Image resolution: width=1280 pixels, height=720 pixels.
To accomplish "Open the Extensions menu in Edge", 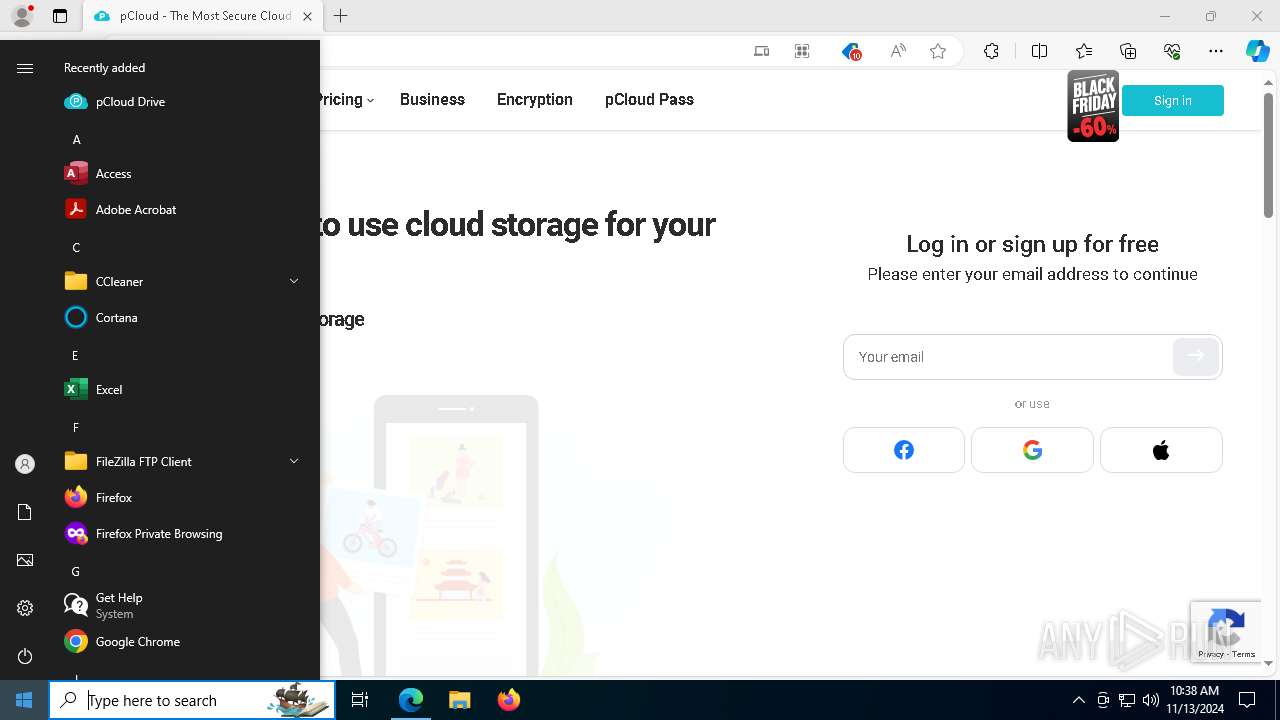I will coord(991,51).
